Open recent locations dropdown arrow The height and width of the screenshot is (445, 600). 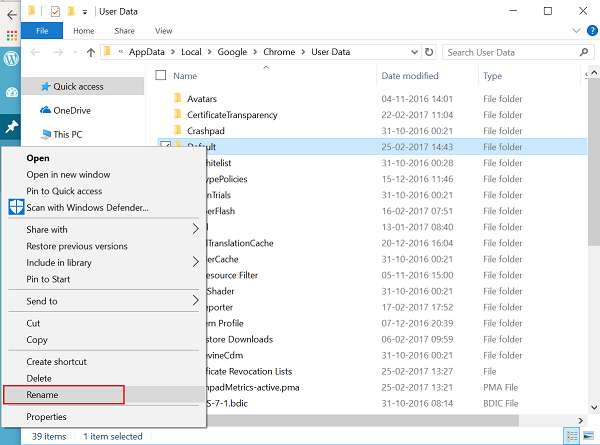(75, 52)
